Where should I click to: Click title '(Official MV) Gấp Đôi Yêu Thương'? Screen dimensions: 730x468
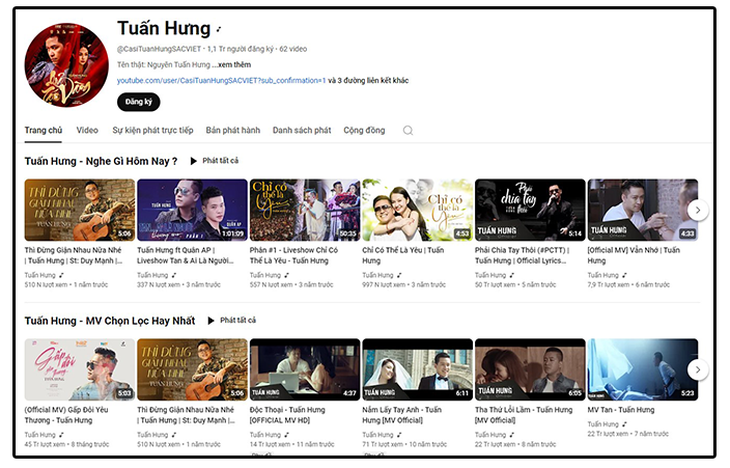[67, 415]
